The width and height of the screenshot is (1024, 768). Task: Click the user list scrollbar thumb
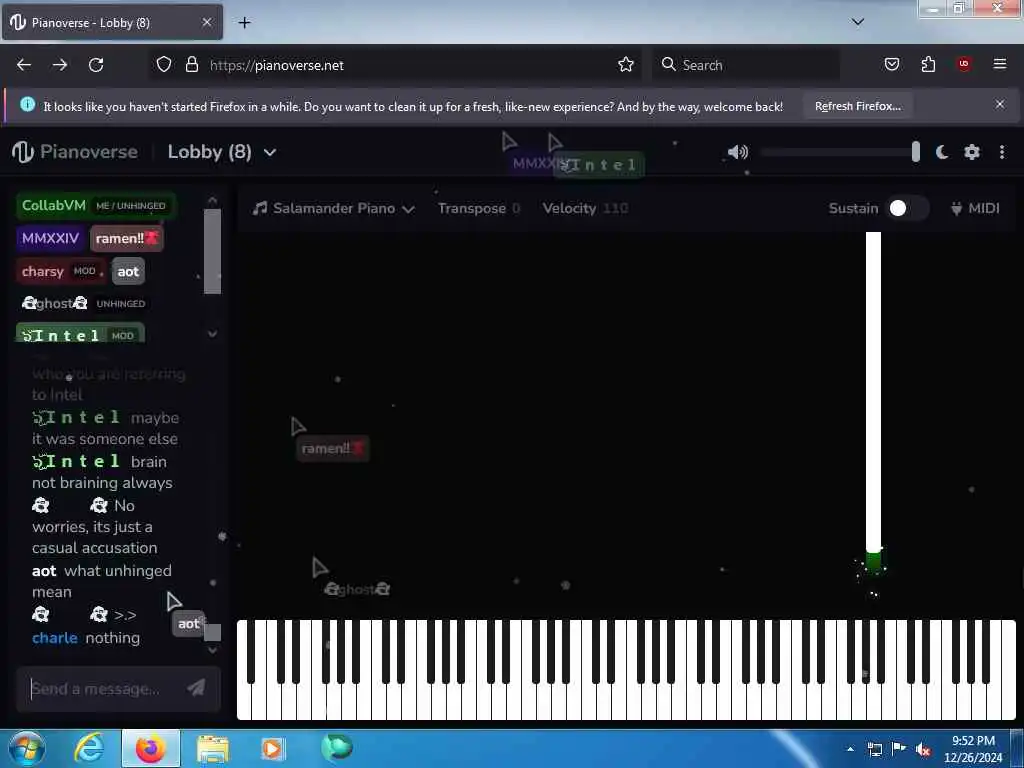pos(212,251)
